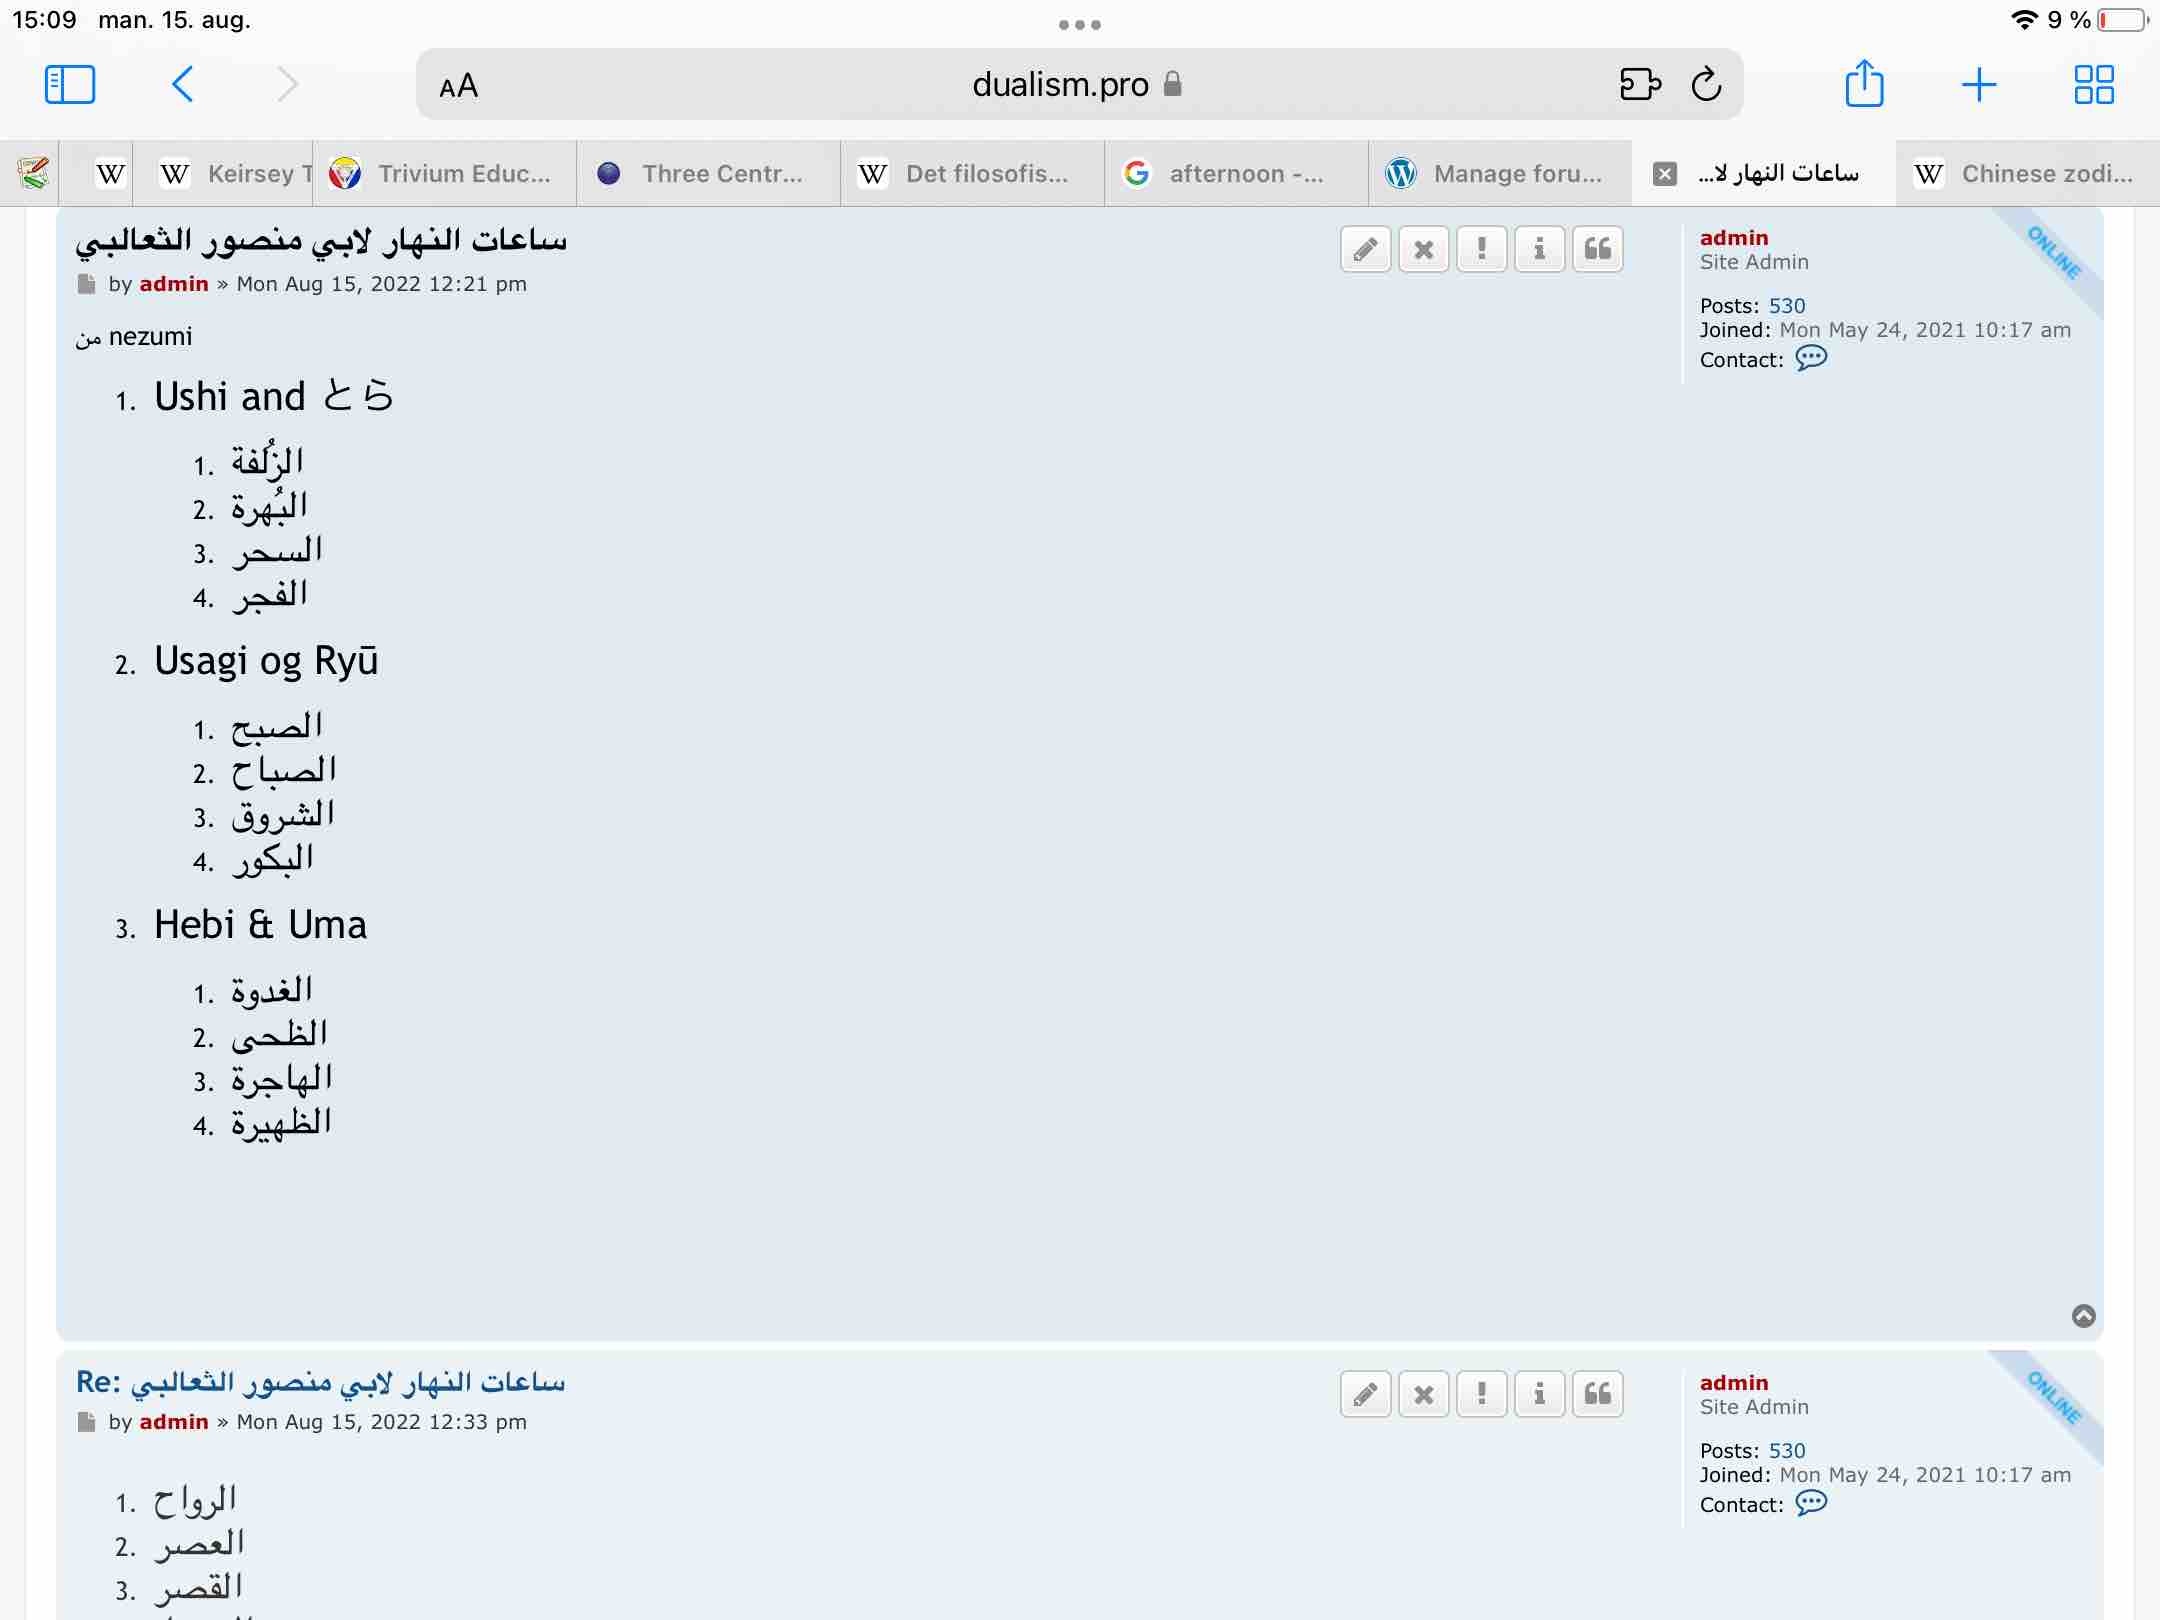Open post information icon on first post
Screen dimensions: 2160x1620
click(x=1539, y=249)
